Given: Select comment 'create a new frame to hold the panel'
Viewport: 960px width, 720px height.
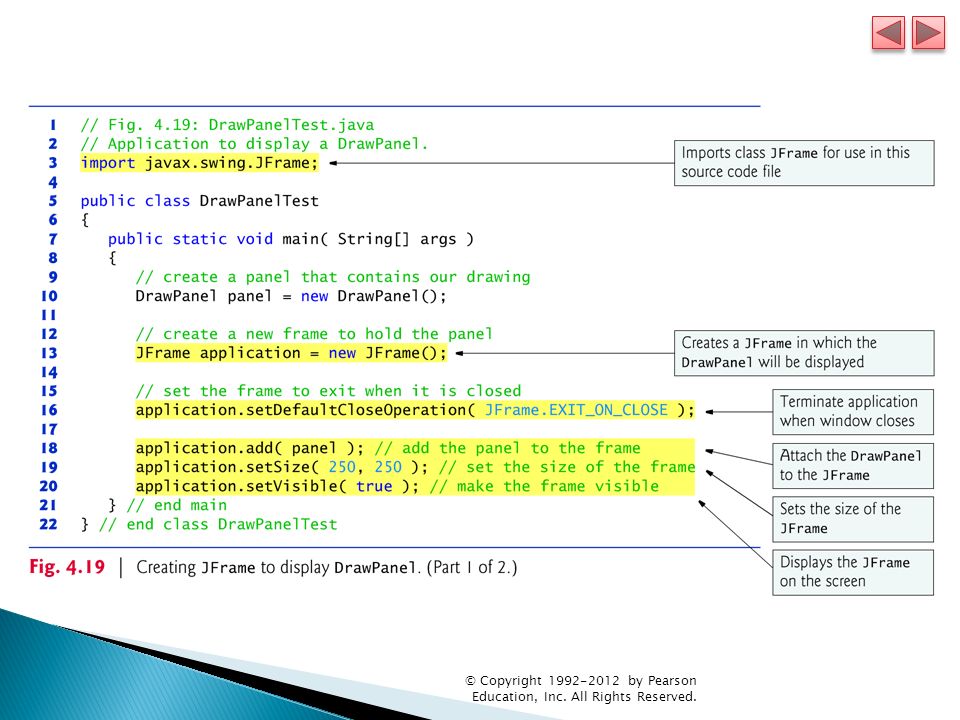Looking at the screenshot, I should pyautogui.click(x=314, y=334).
